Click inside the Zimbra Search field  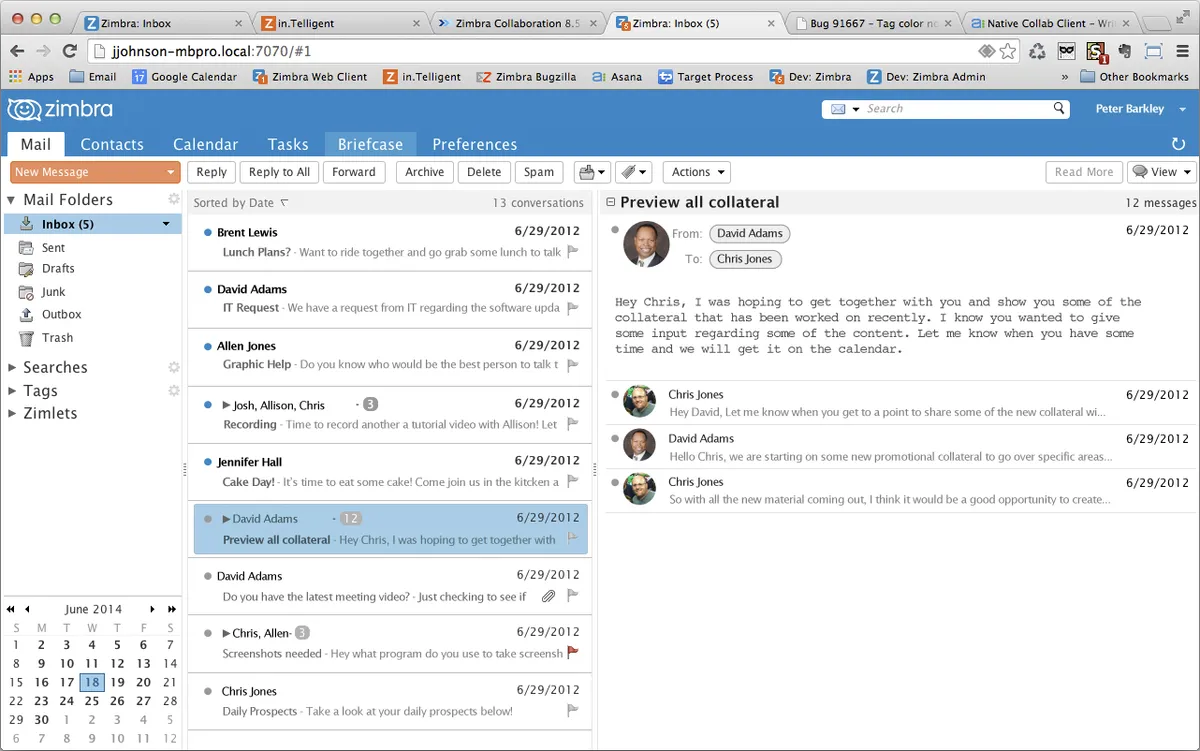(x=957, y=108)
